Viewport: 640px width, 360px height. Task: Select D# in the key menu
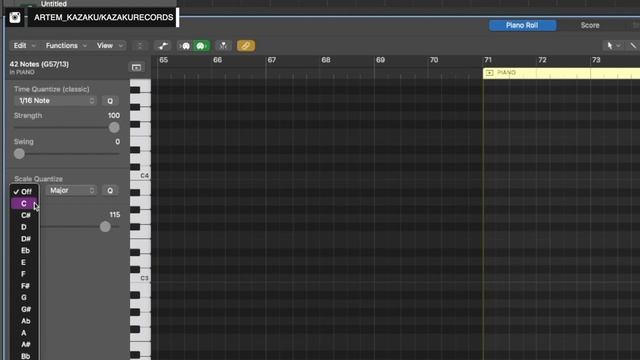pyautogui.click(x=24, y=239)
